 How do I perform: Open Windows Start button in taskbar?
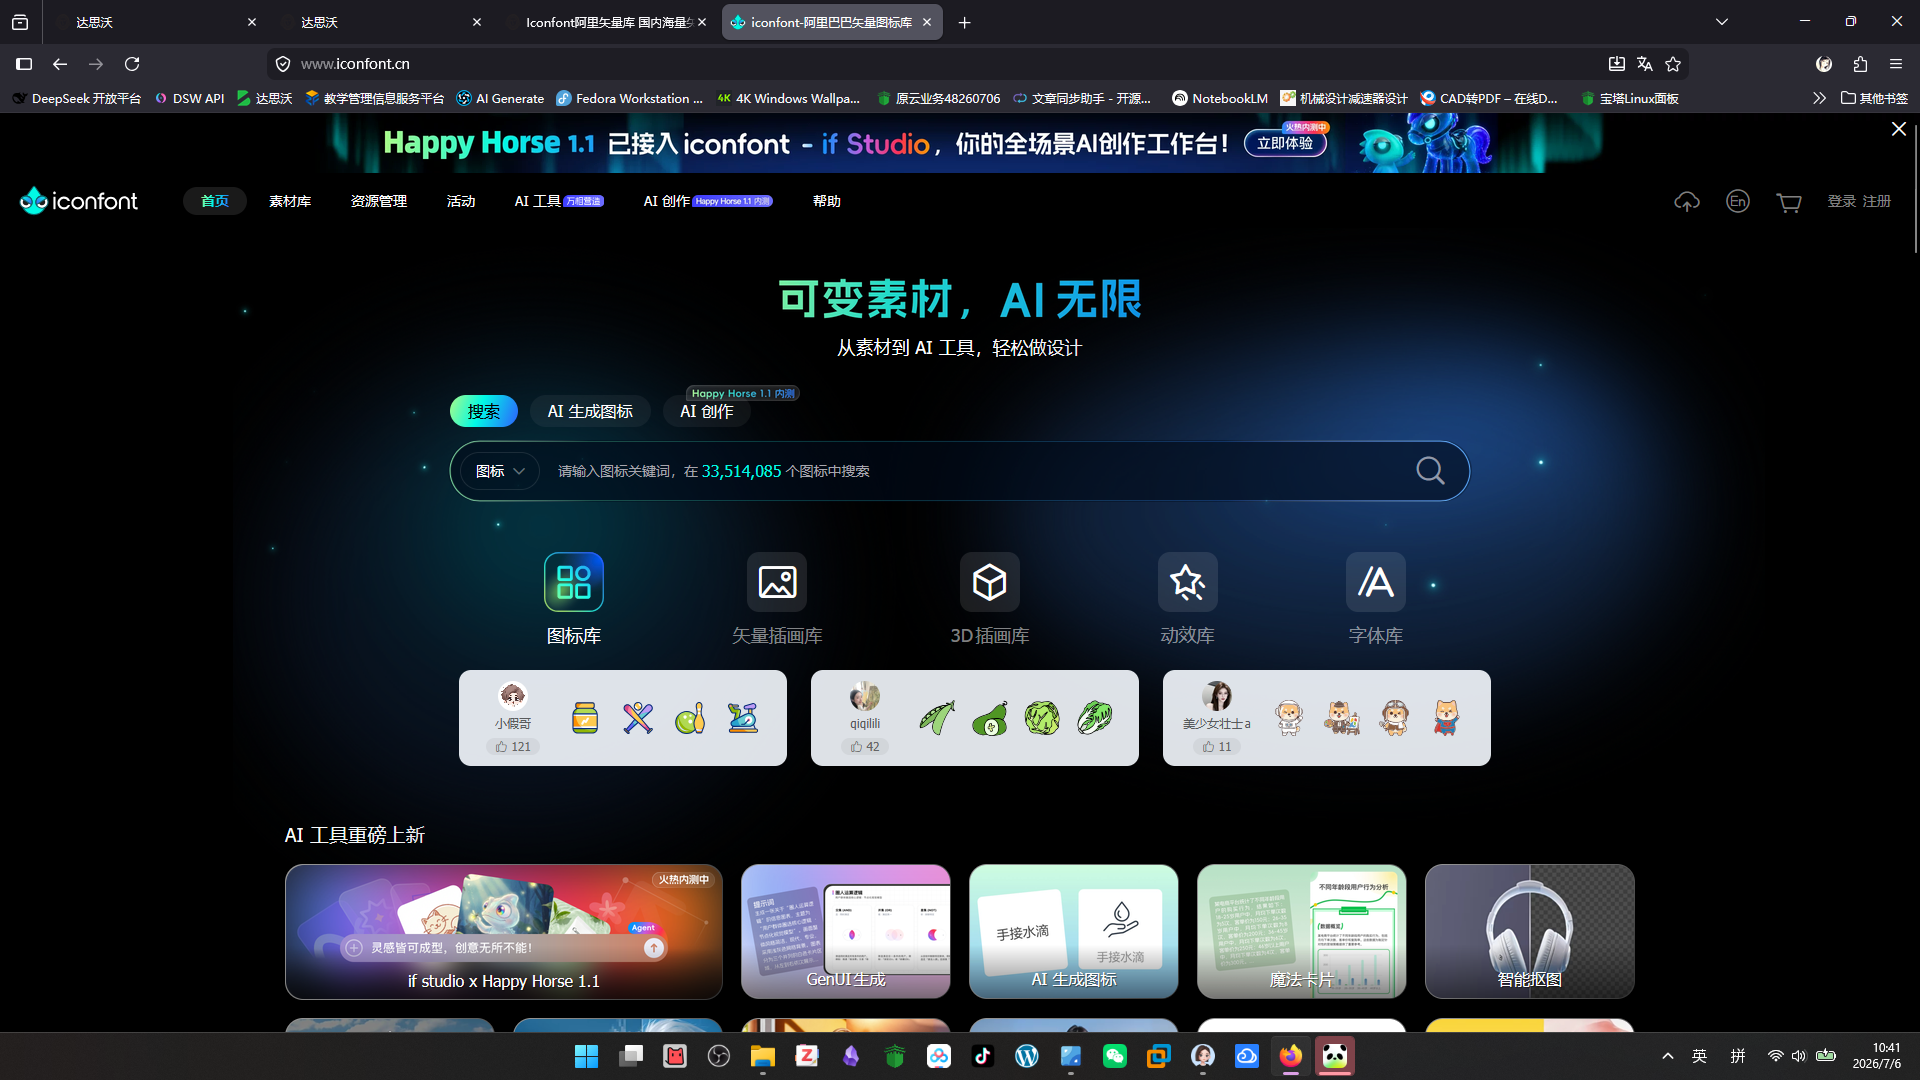point(586,1056)
